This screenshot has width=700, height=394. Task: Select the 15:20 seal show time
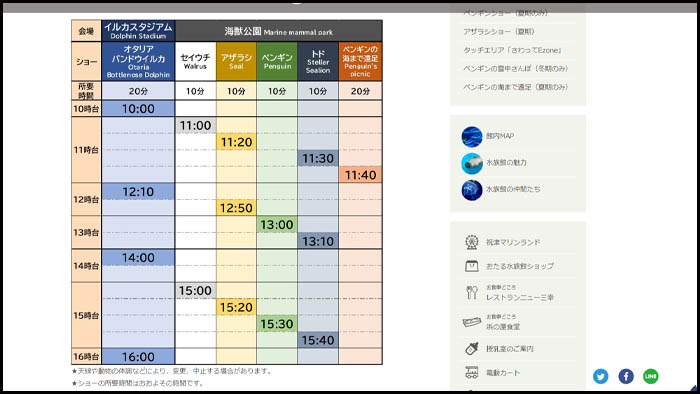point(236,307)
